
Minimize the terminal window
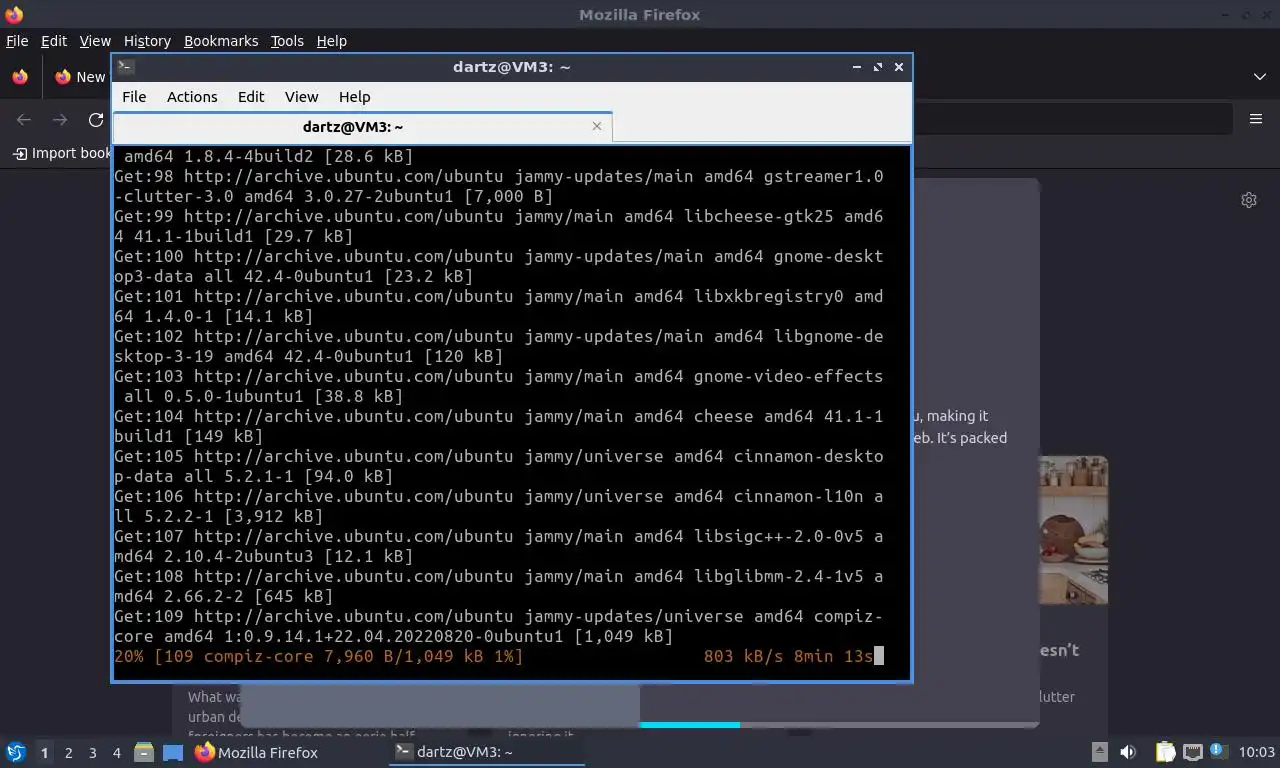[857, 67]
